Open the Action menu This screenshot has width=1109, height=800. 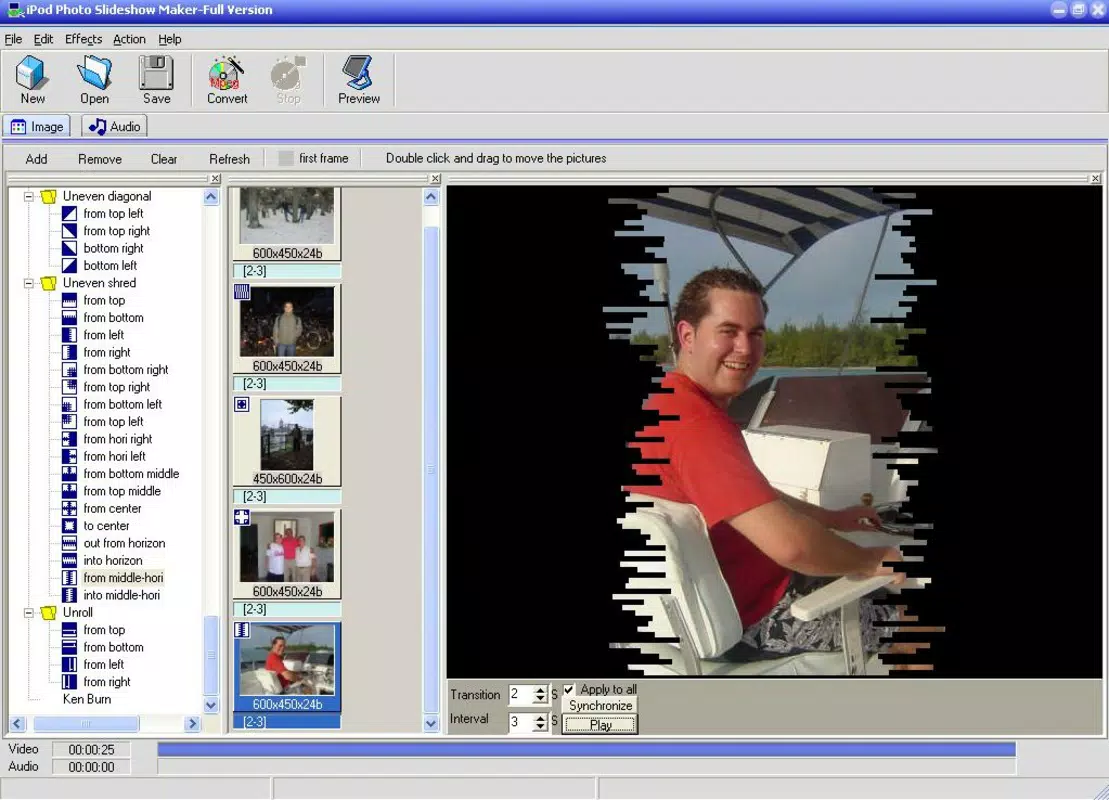click(129, 39)
